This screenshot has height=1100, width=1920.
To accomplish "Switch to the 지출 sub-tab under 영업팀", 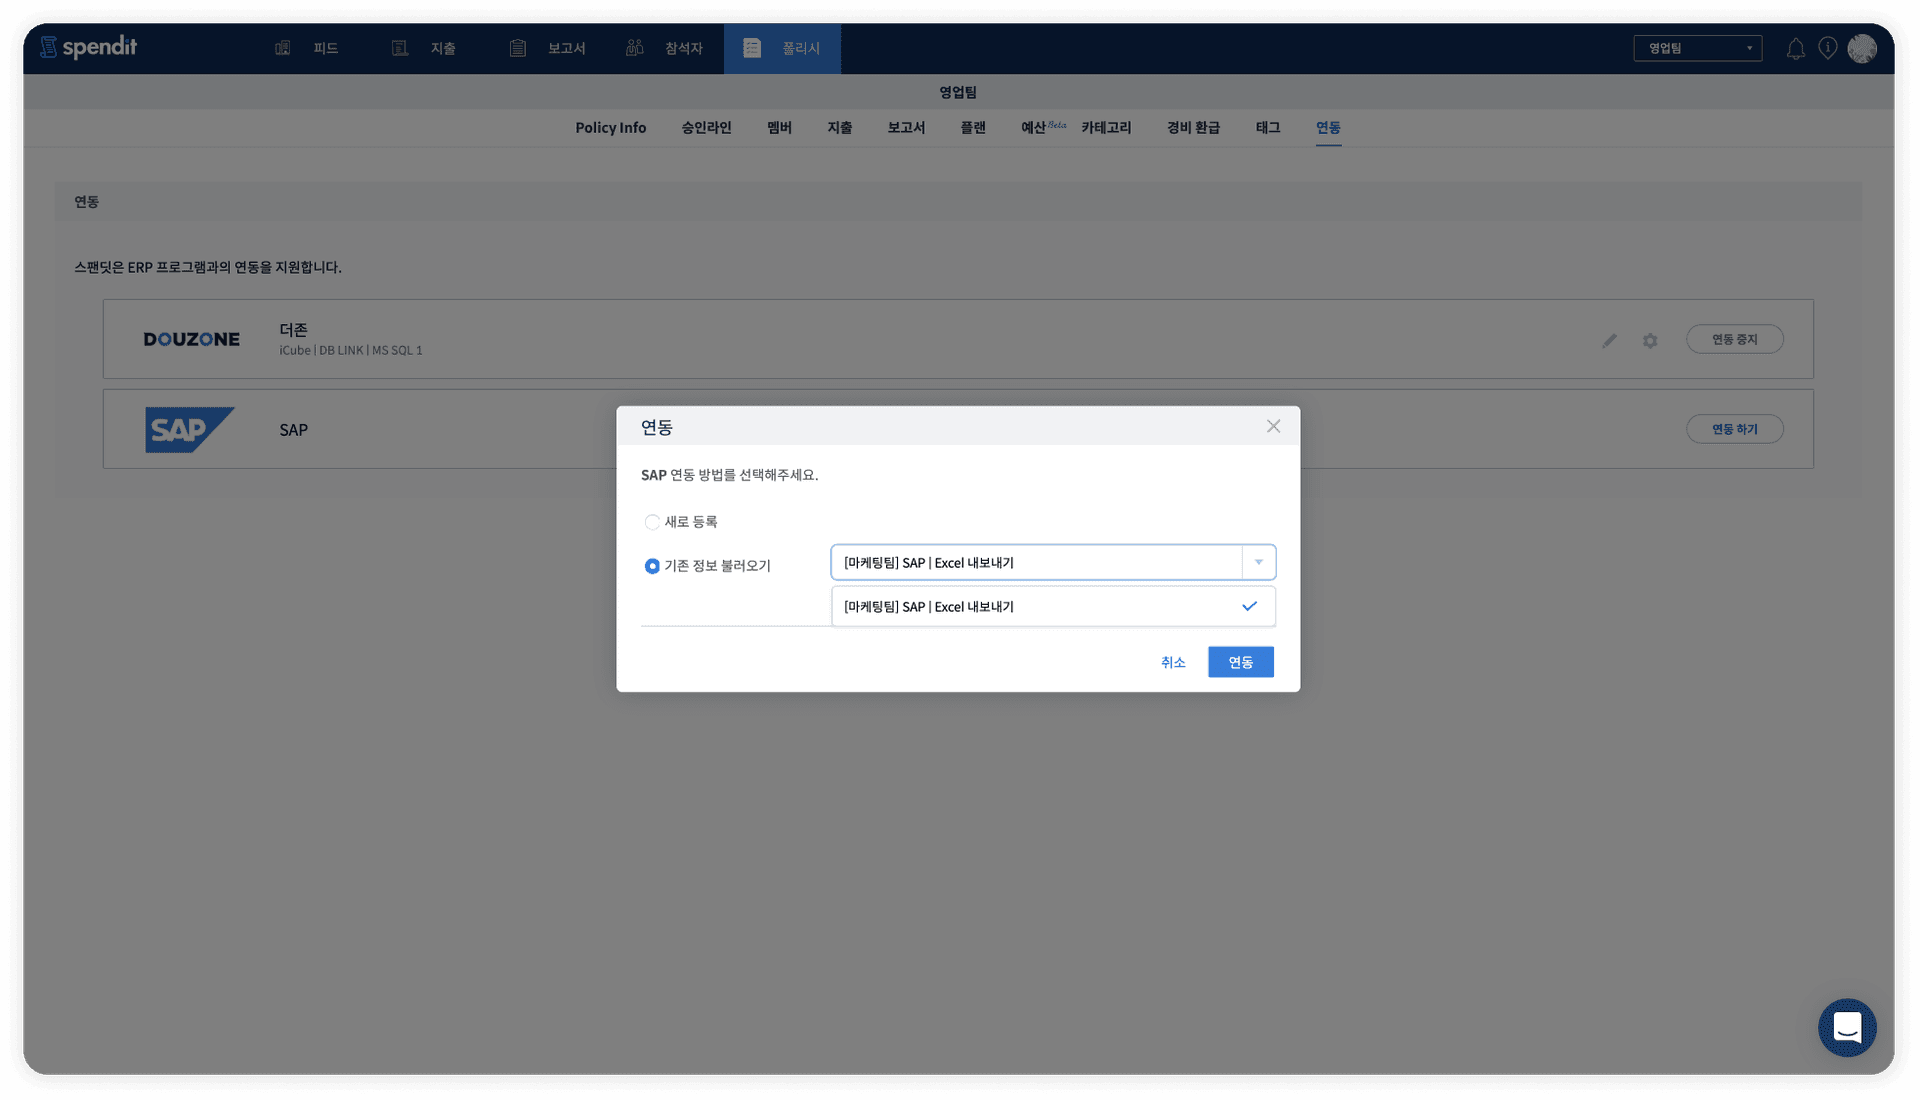I will click(x=840, y=128).
